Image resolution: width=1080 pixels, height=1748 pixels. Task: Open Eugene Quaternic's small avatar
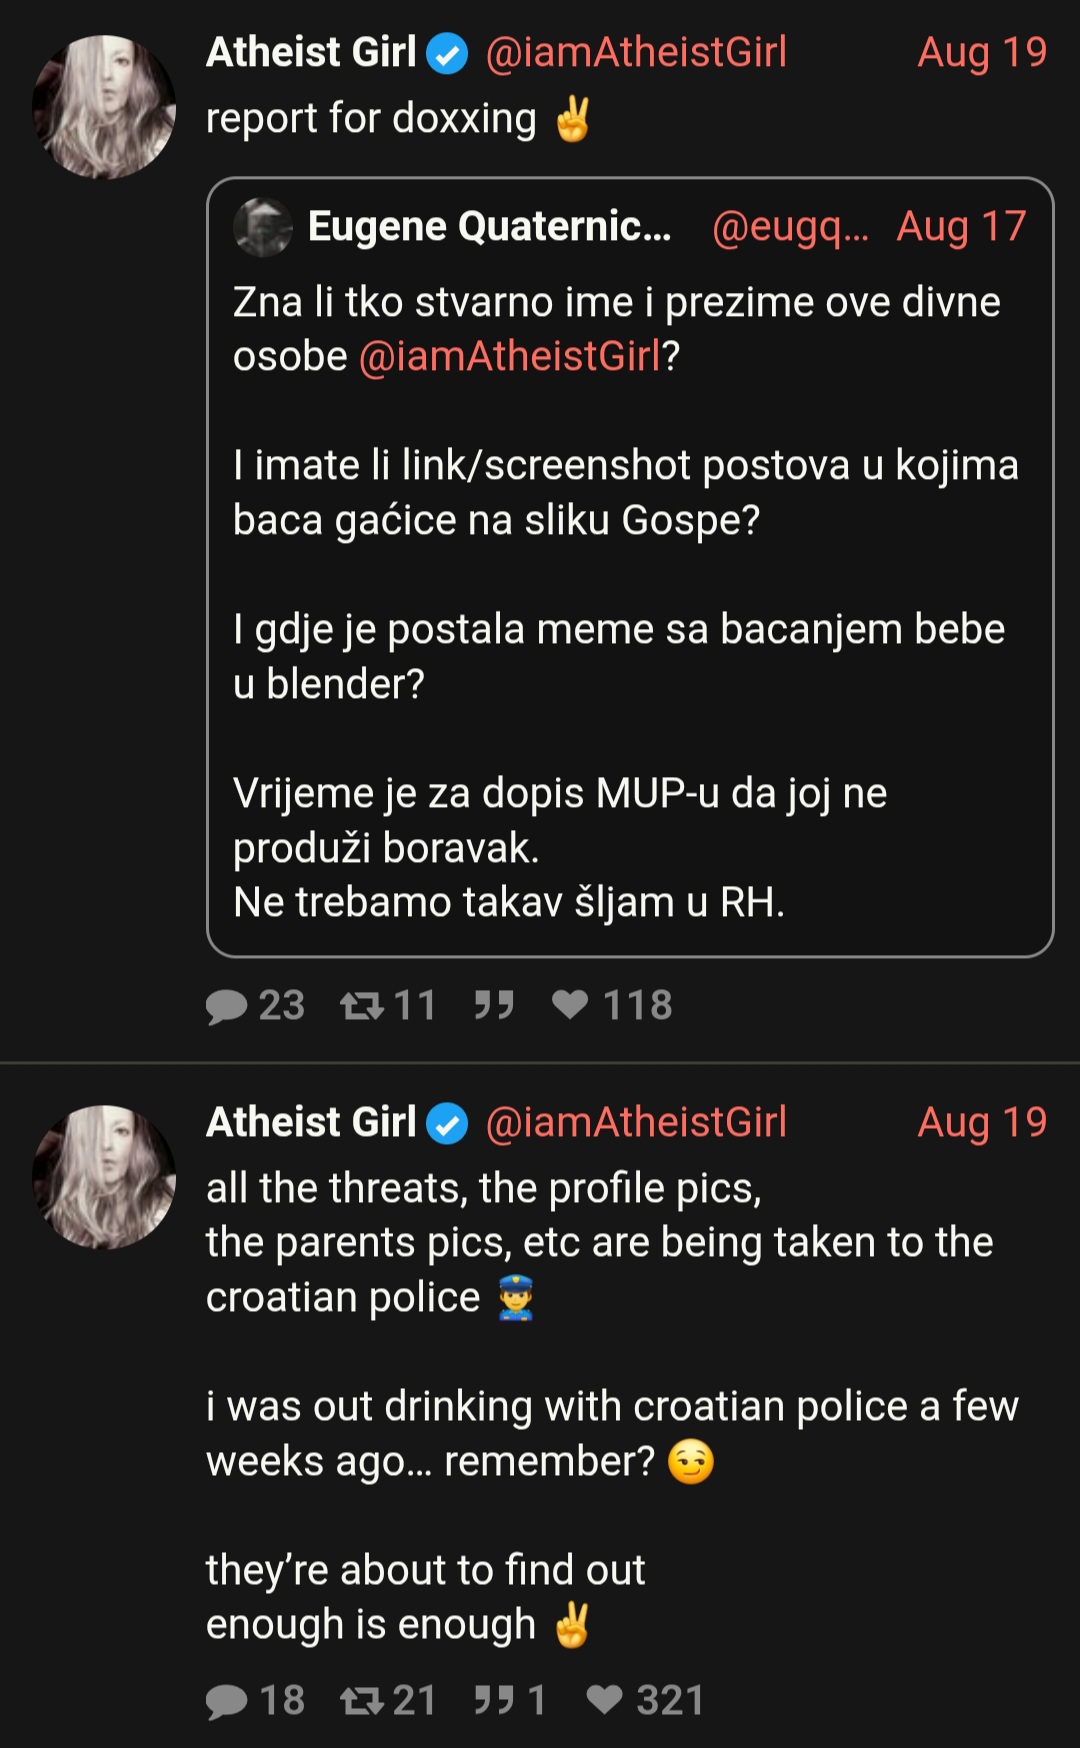[263, 227]
